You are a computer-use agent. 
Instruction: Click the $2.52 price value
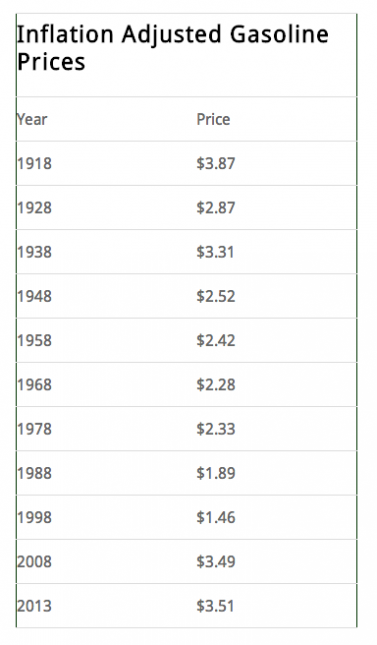(216, 296)
